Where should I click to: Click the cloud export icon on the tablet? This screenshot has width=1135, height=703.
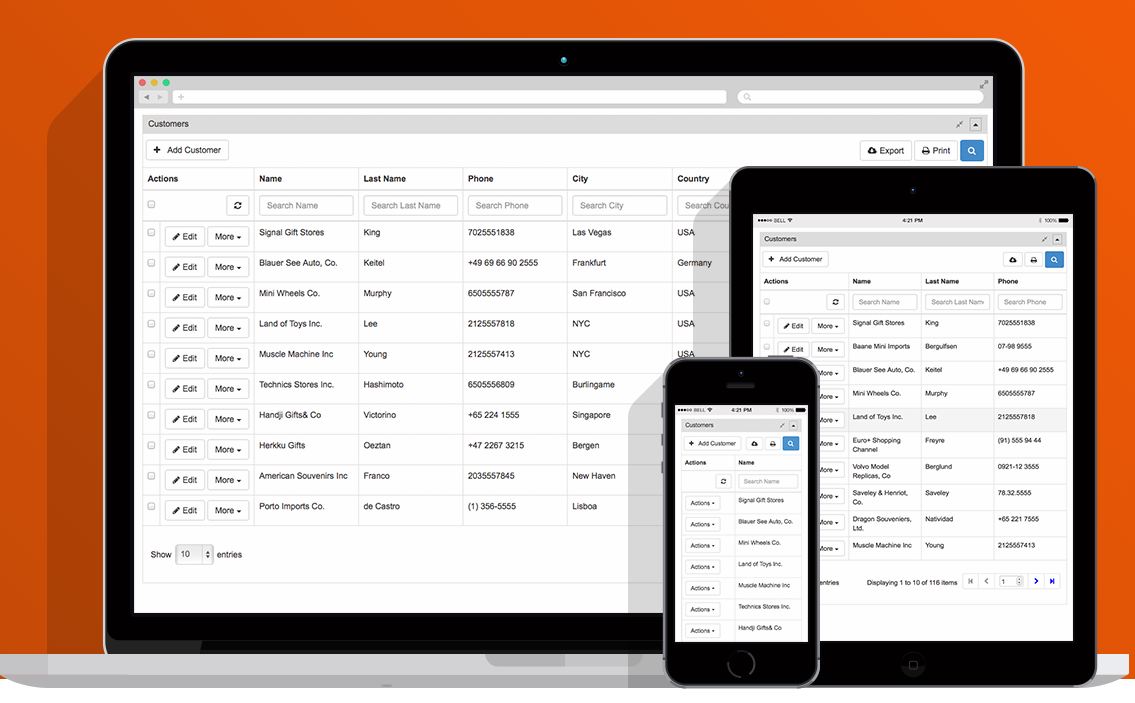(1012, 260)
